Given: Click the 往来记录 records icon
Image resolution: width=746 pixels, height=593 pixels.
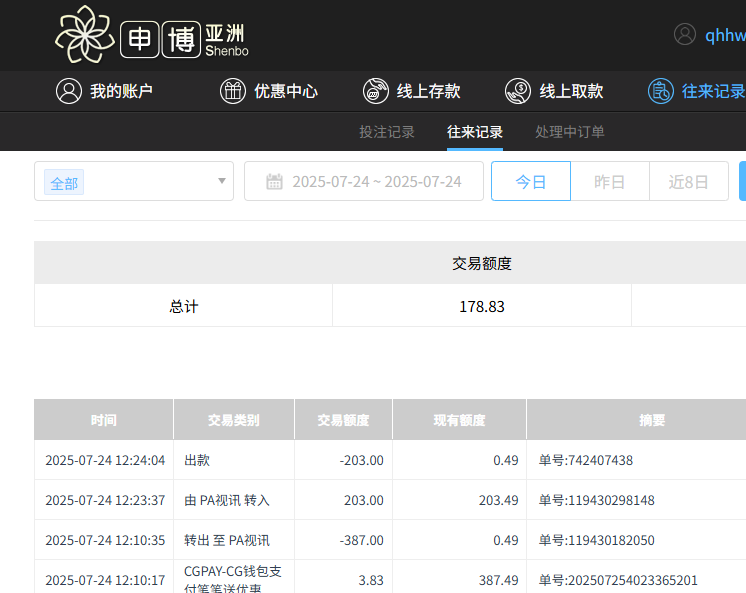Looking at the screenshot, I should pyautogui.click(x=660, y=91).
